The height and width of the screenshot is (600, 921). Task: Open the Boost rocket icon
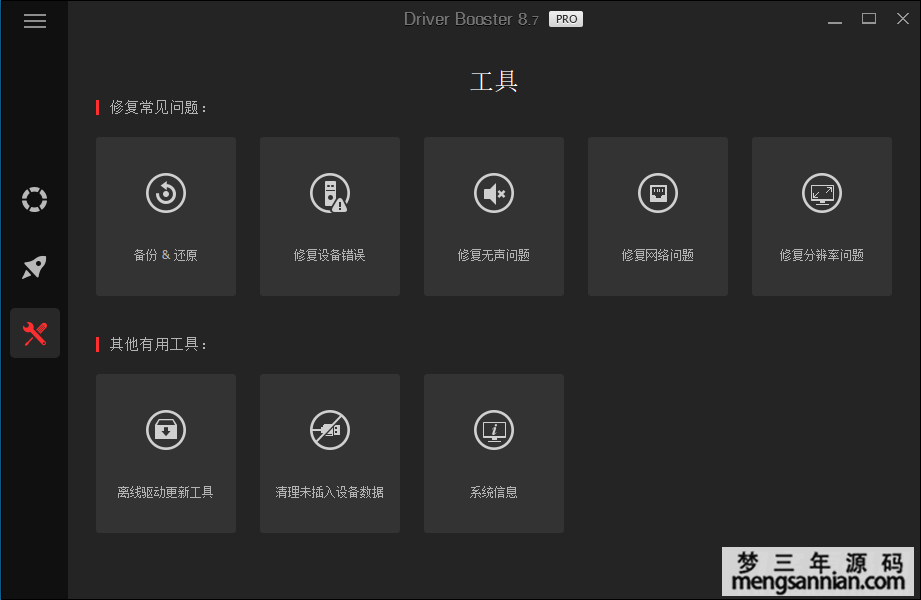coord(35,267)
